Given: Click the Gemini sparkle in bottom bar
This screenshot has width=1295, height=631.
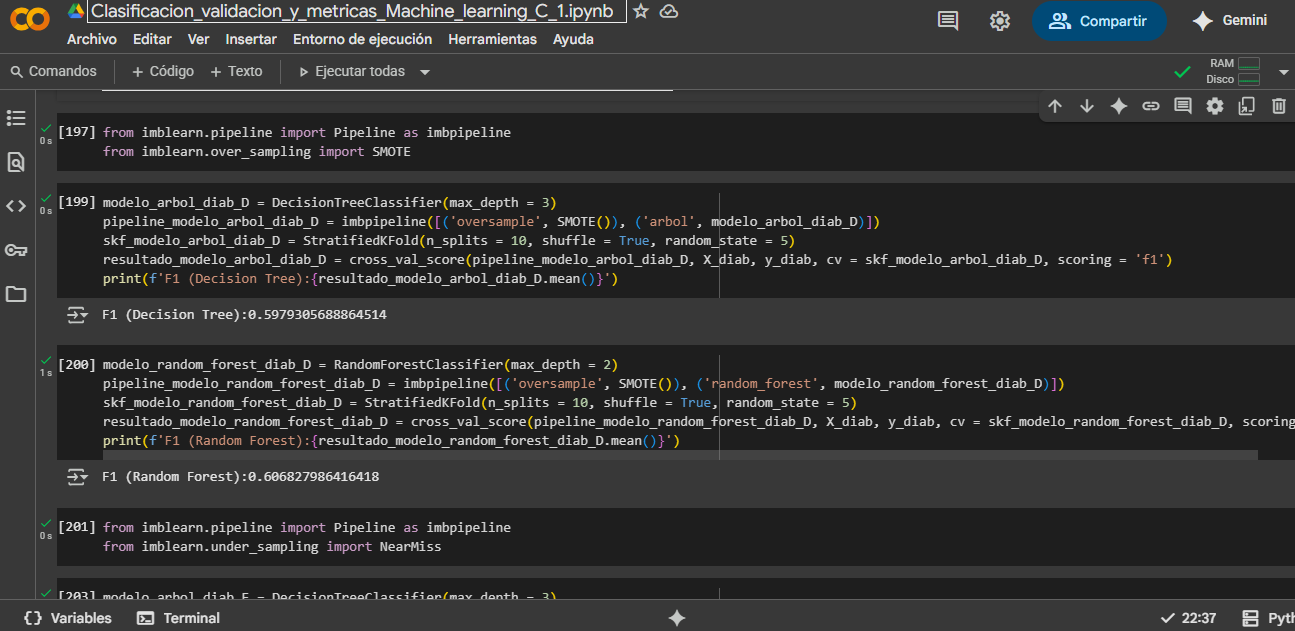Looking at the screenshot, I should (x=677, y=618).
